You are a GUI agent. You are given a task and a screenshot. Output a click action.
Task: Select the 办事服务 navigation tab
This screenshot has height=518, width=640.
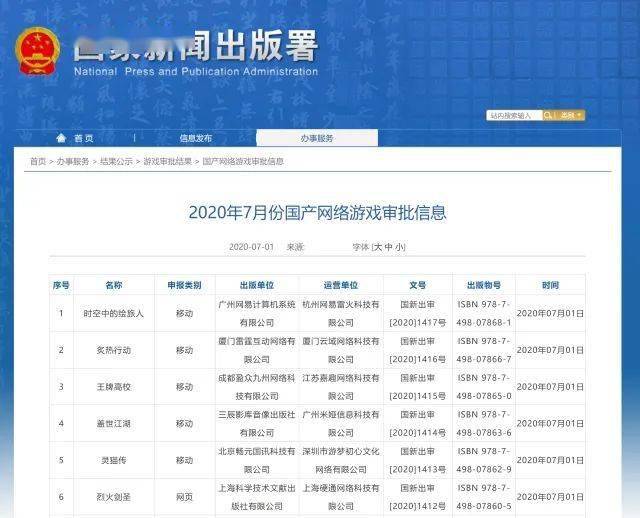(x=317, y=138)
